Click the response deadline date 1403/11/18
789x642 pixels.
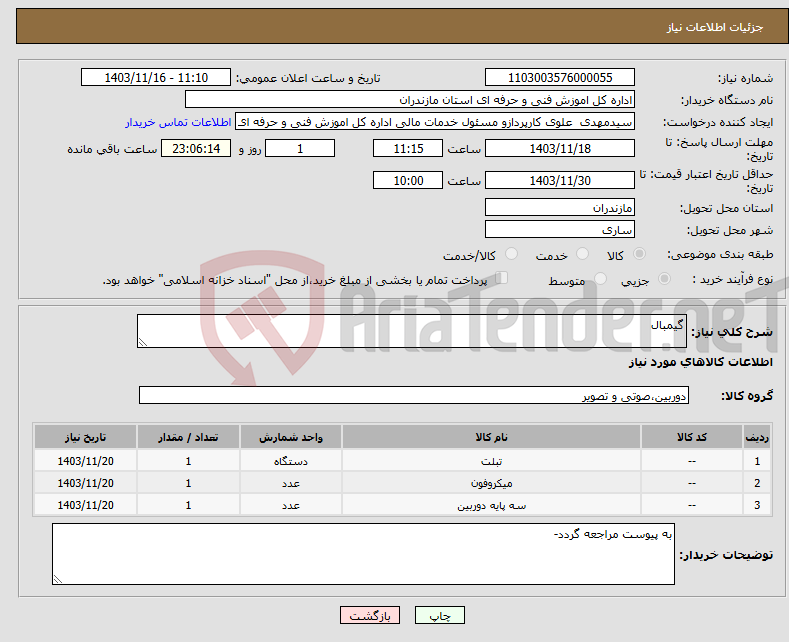pyautogui.click(x=560, y=148)
